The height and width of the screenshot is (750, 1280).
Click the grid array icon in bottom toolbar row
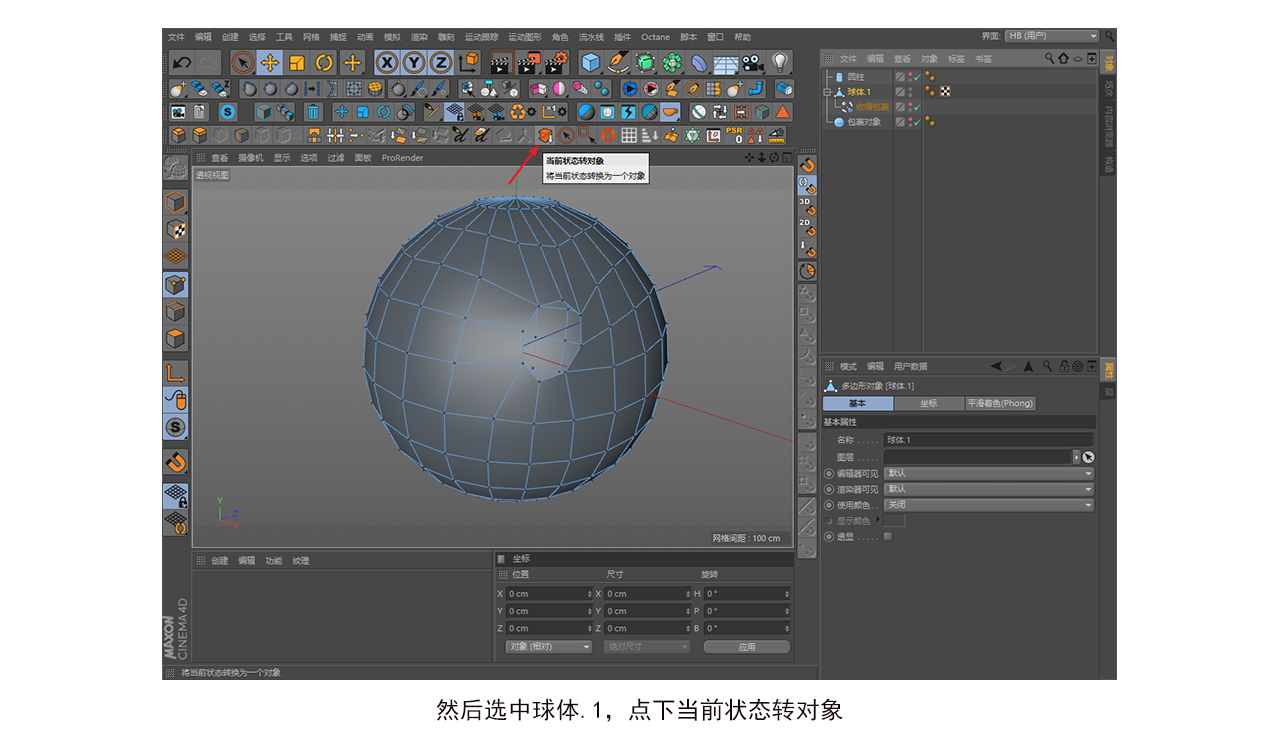point(629,135)
